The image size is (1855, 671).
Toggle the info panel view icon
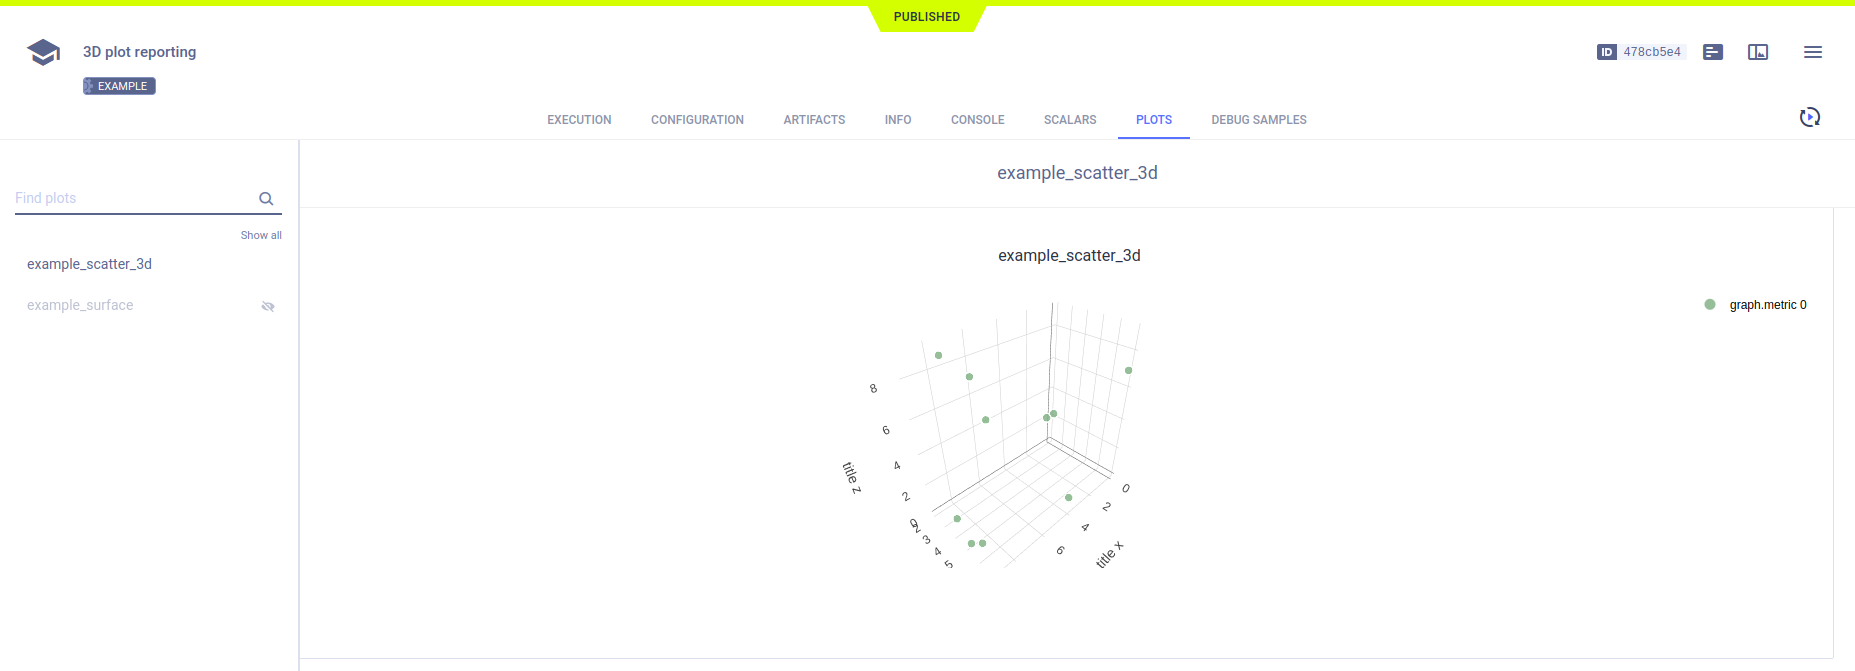click(x=1757, y=52)
